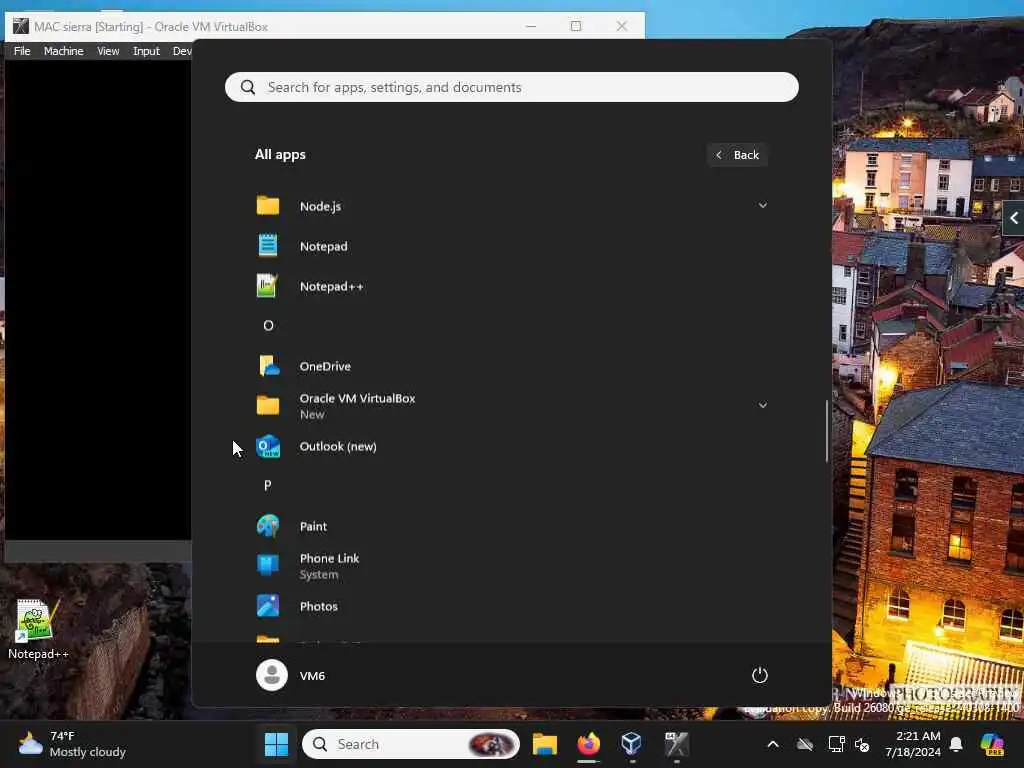This screenshot has width=1024, height=768.
Task: Click the taskbar Search box
Action: [411, 744]
